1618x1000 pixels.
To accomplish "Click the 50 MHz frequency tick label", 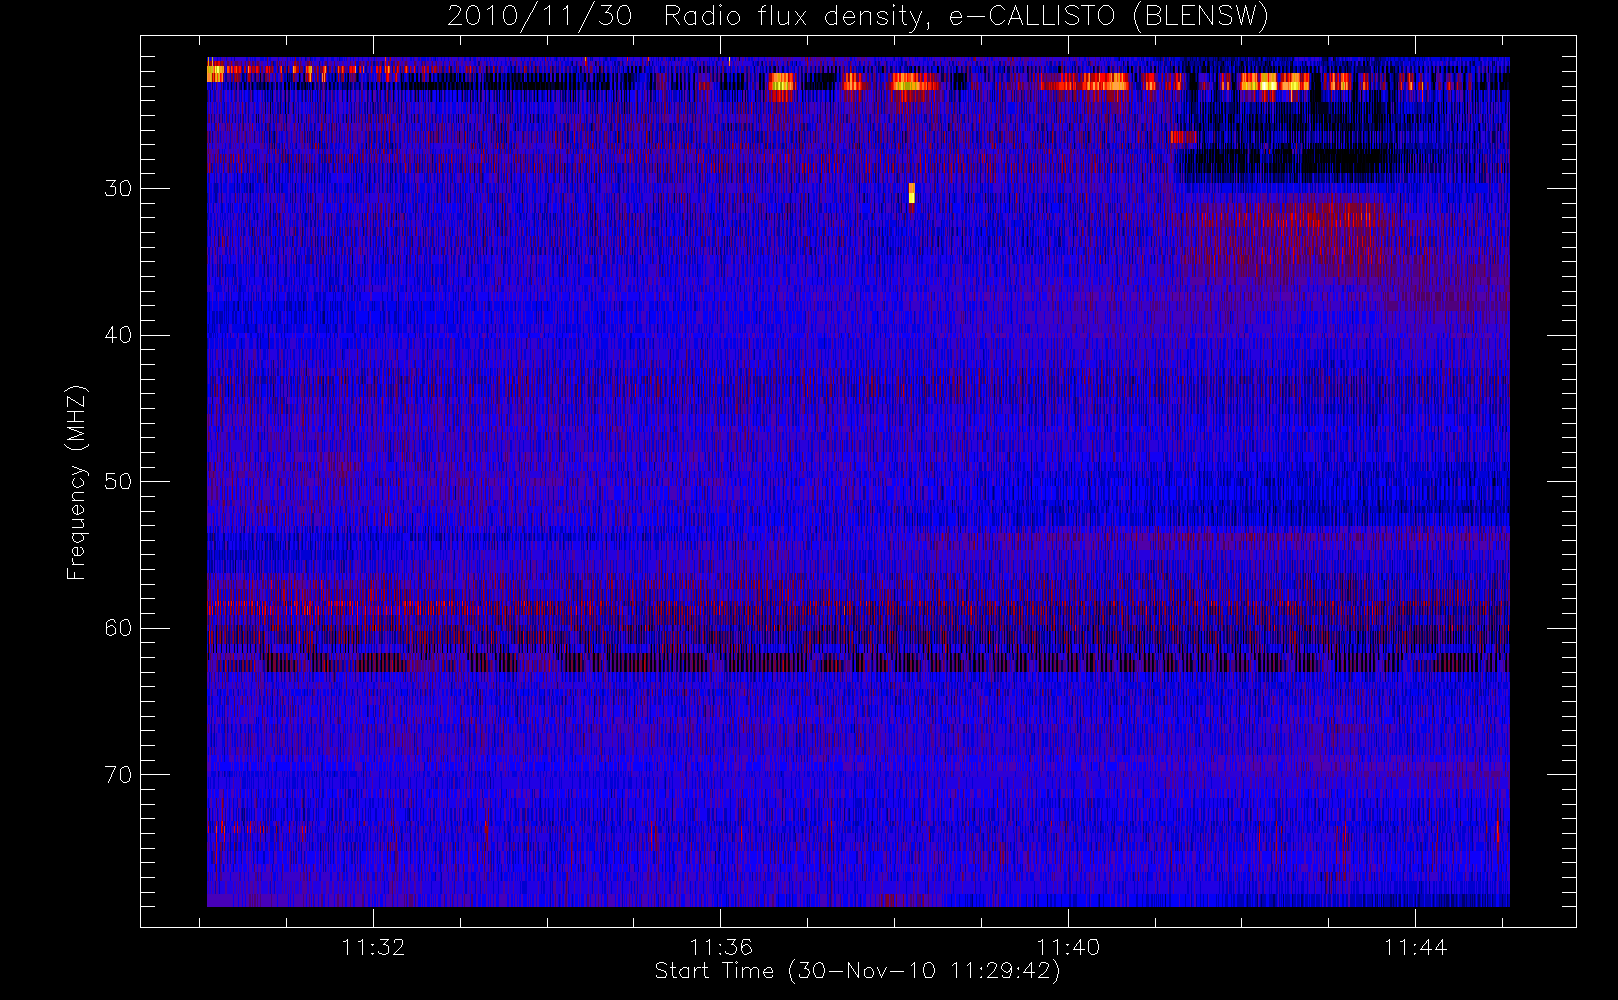I will pos(118,482).
